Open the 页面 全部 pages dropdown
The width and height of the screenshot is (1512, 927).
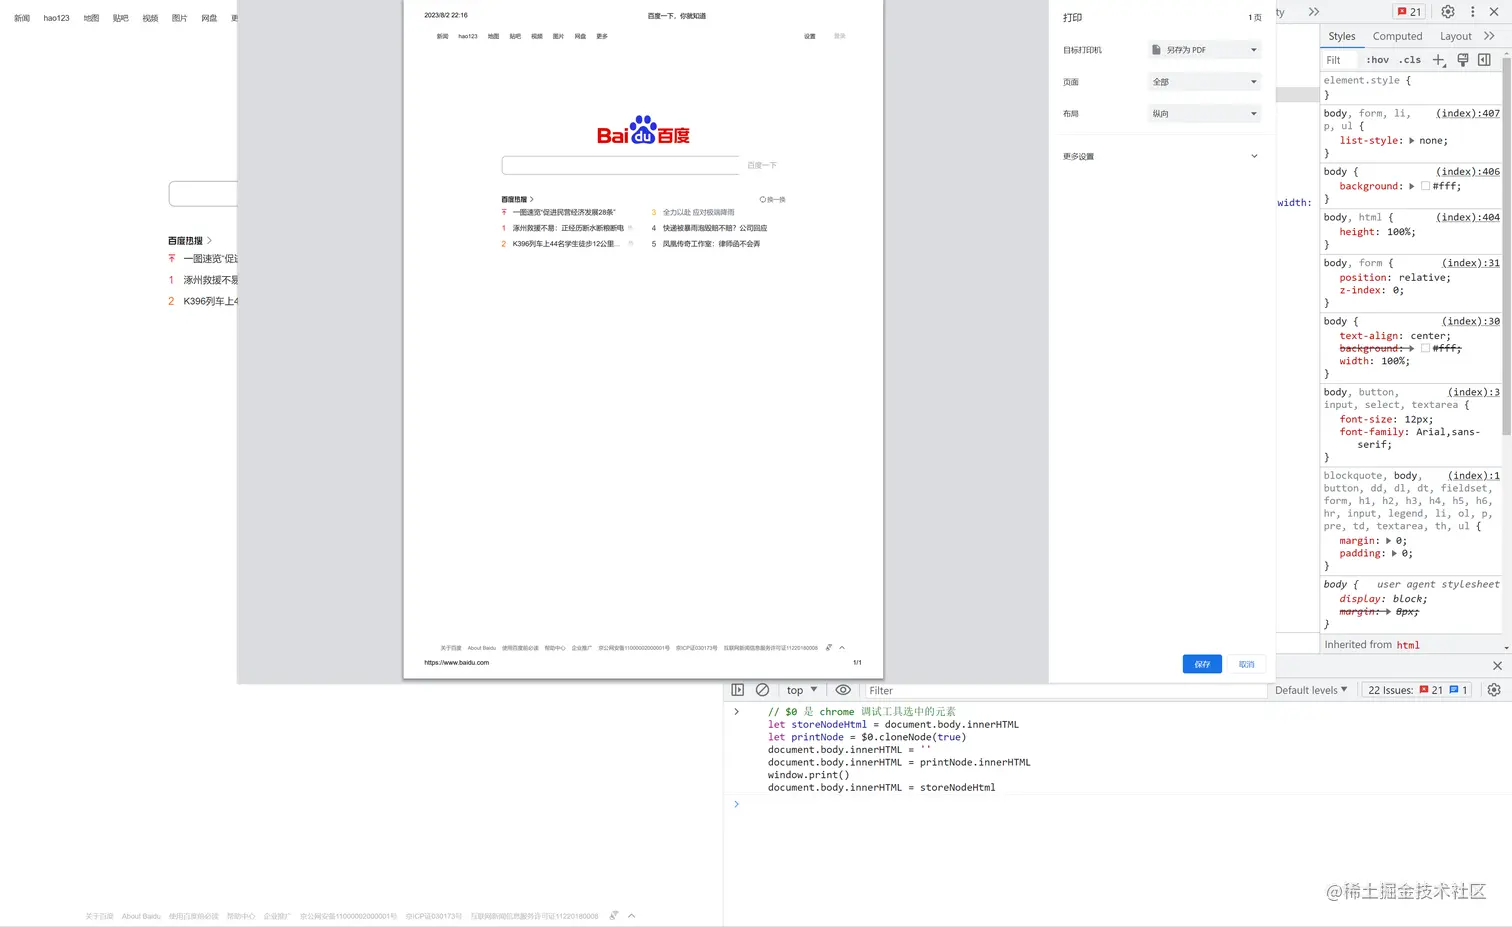coord(1204,82)
